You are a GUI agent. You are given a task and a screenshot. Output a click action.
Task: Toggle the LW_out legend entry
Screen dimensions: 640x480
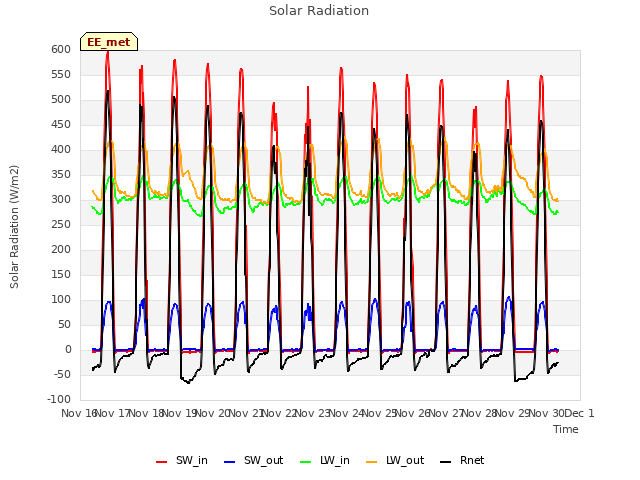[x=395, y=461]
